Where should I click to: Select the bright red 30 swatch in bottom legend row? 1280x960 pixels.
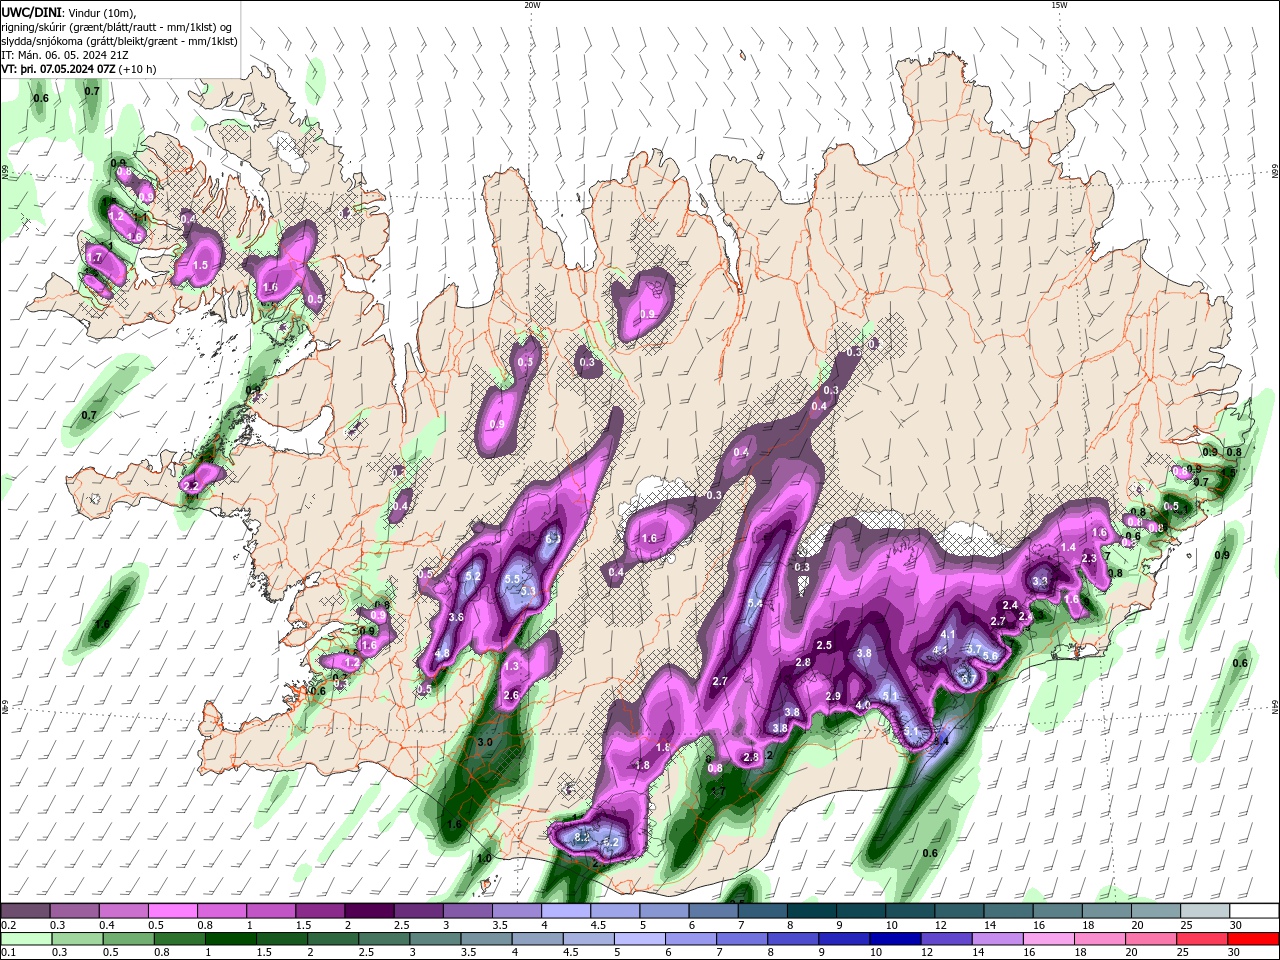1254,939
